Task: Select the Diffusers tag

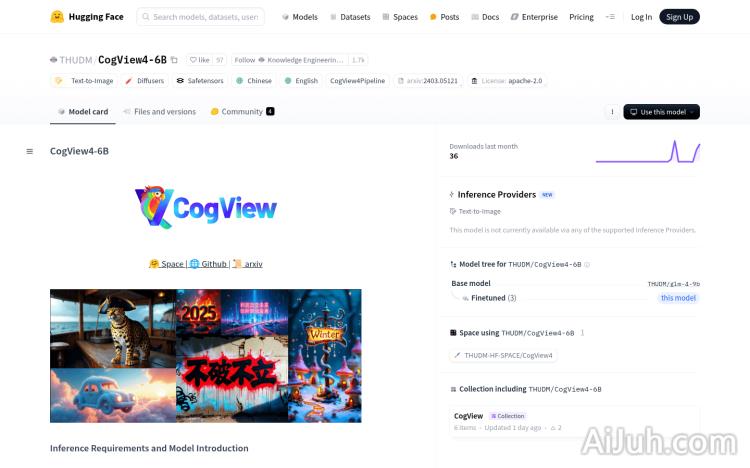Action: point(144,81)
